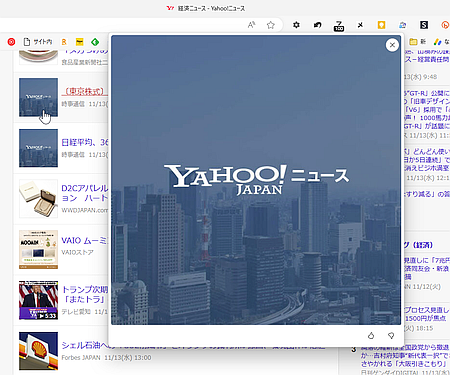Click the thumbs down icon in popup

coord(391,335)
